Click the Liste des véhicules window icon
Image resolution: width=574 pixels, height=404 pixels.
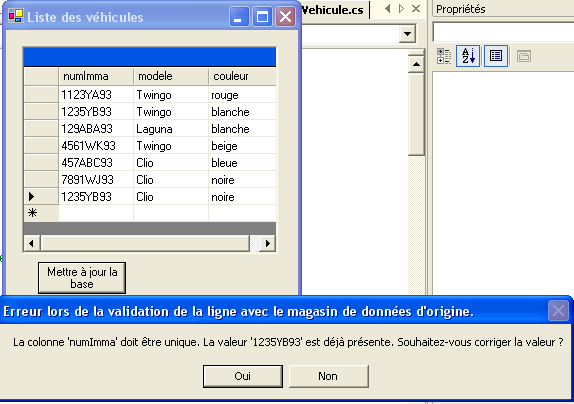[15, 16]
